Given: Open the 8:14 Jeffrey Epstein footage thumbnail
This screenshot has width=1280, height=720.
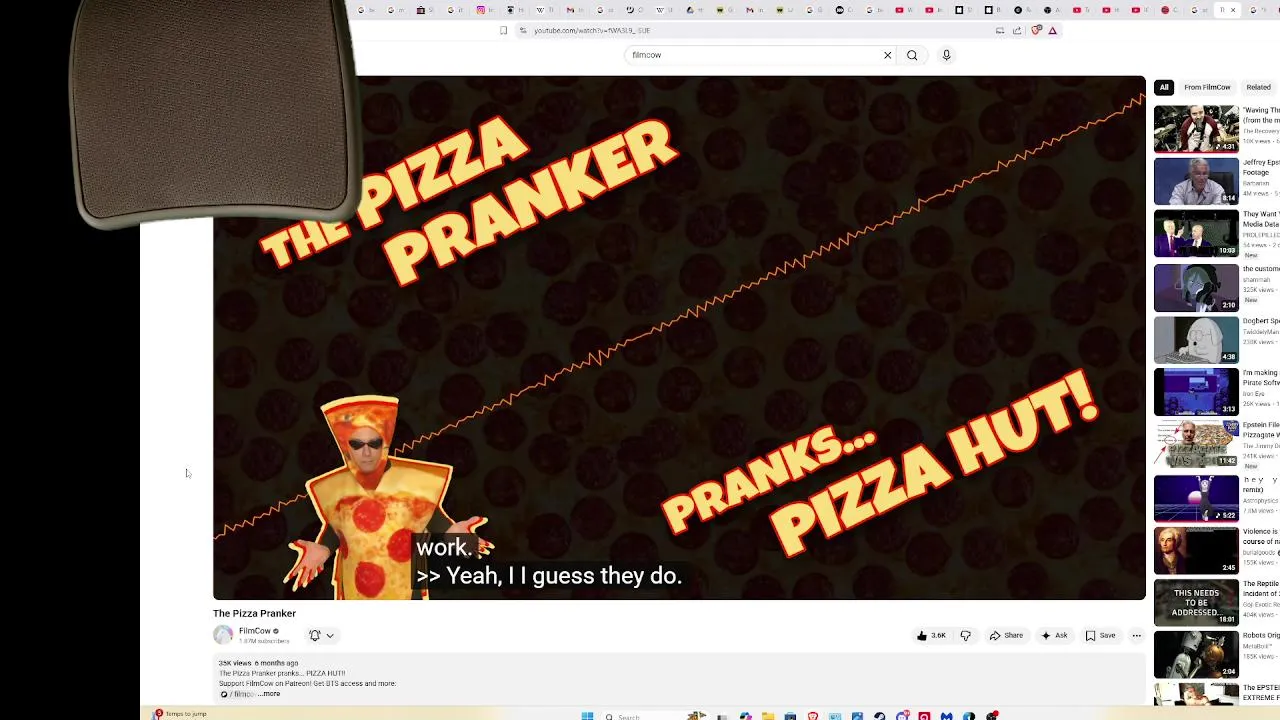Looking at the screenshot, I should tap(1196, 181).
